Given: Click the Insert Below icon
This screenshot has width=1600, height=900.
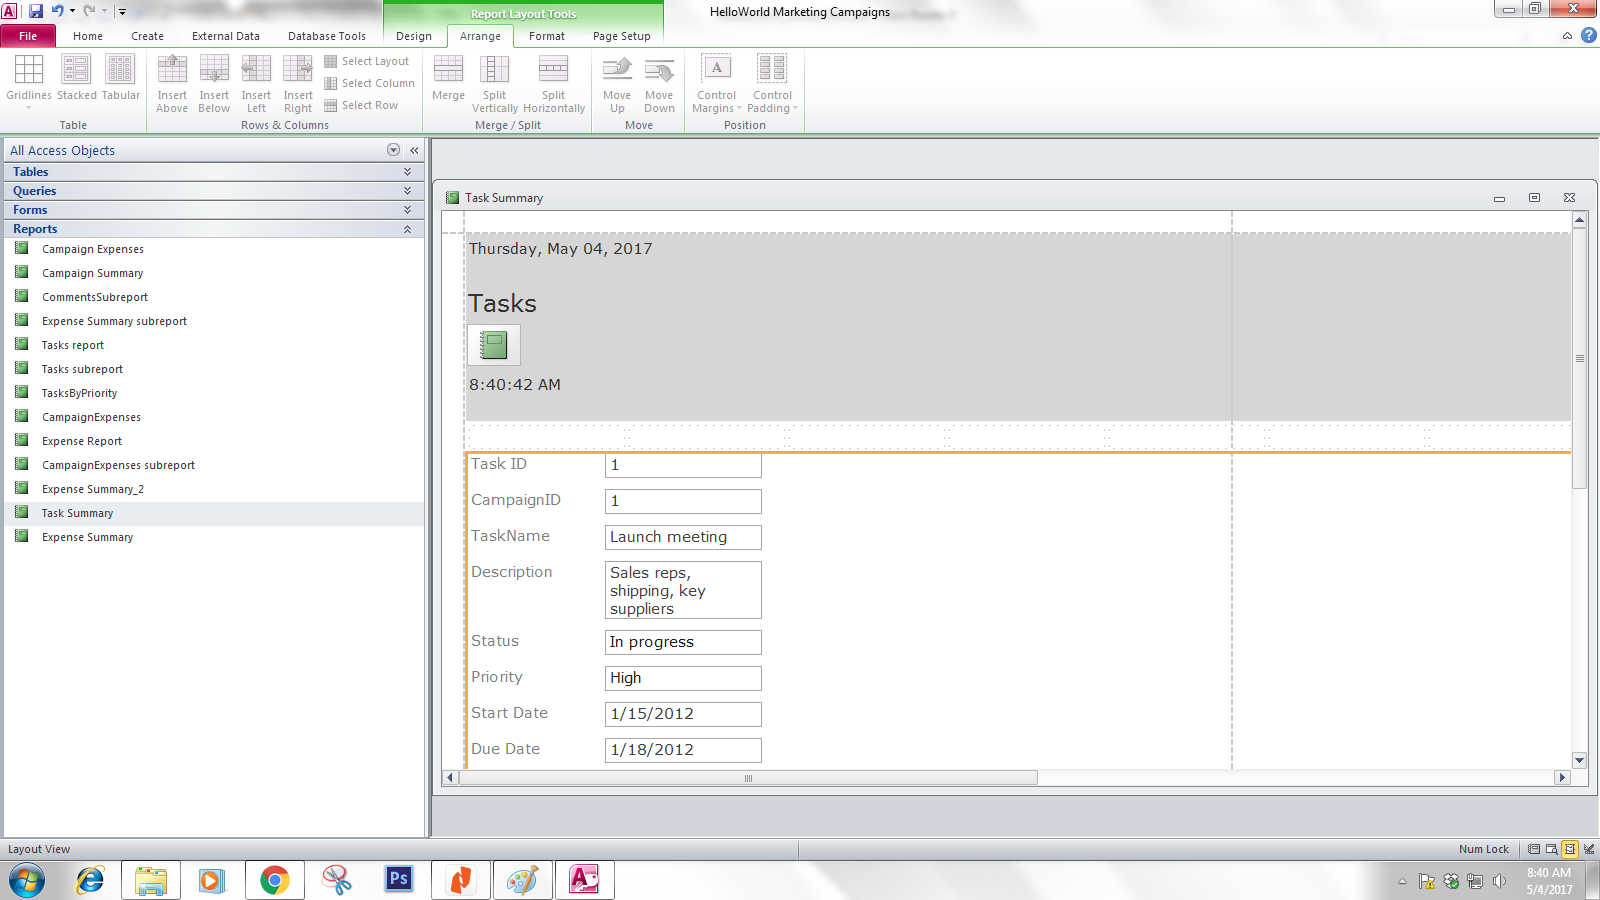Looking at the screenshot, I should [x=214, y=80].
